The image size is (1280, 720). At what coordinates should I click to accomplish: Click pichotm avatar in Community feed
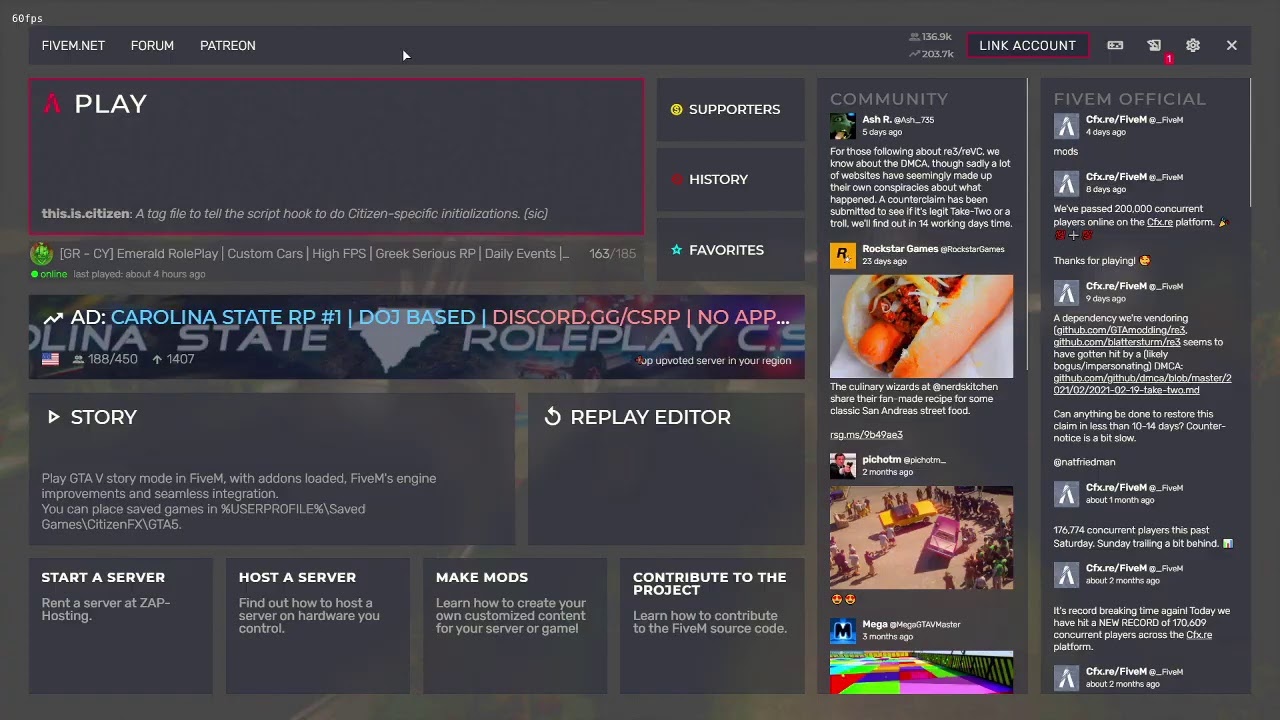pyautogui.click(x=842, y=466)
